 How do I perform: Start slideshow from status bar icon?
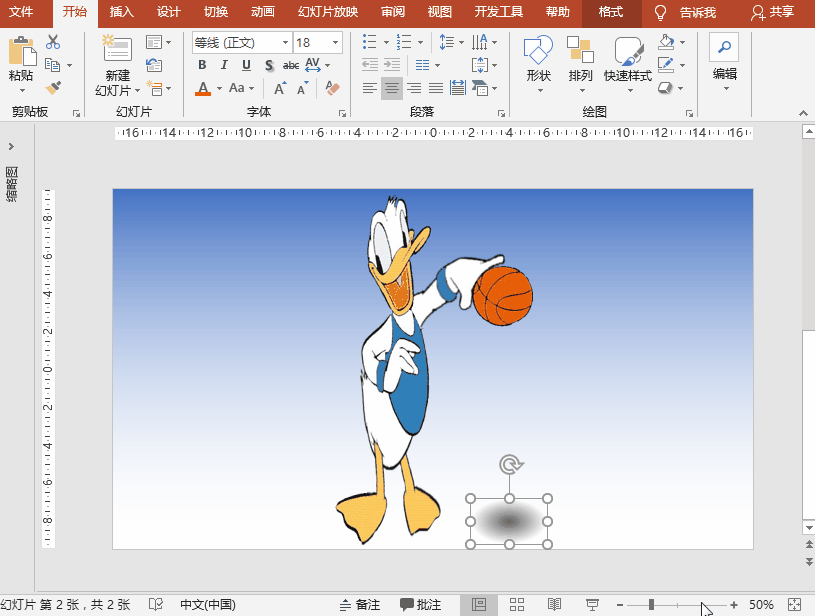pos(592,605)
